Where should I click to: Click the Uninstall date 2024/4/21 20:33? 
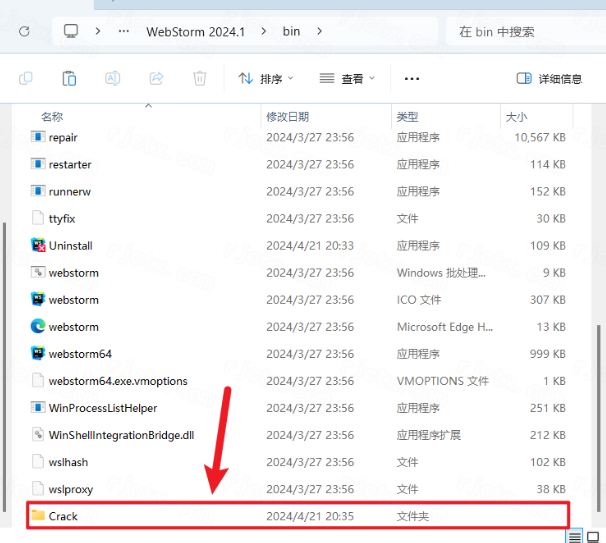(310, 246)
